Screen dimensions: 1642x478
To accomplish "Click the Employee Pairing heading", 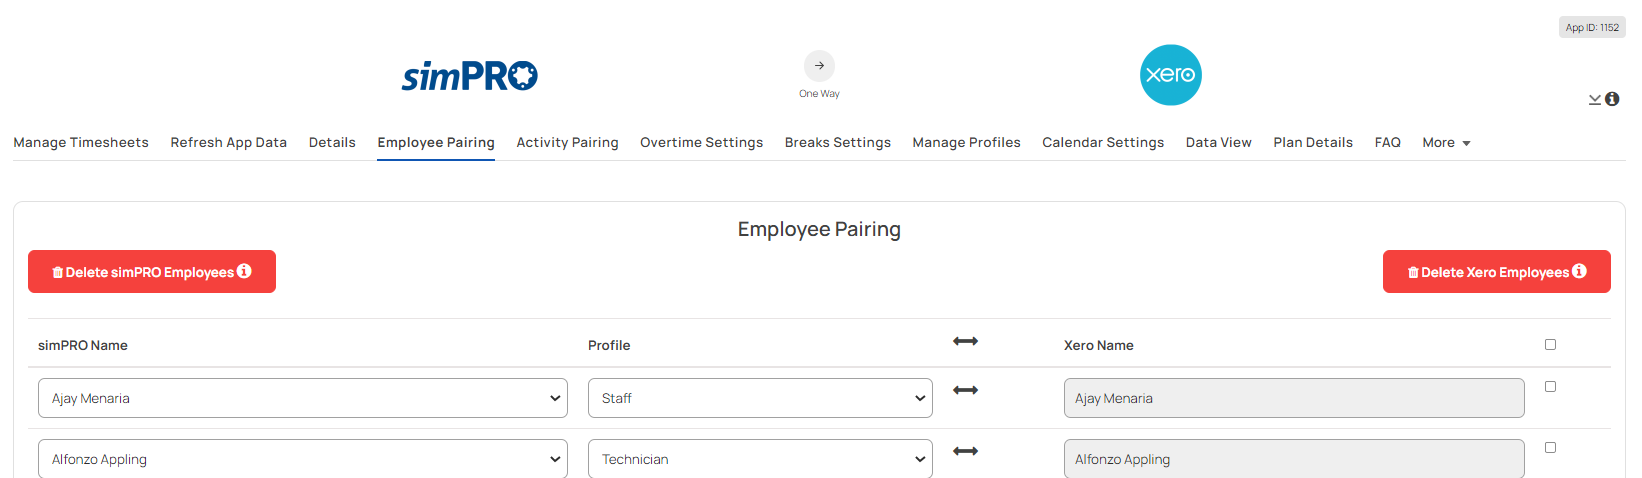I will point(819,229).
